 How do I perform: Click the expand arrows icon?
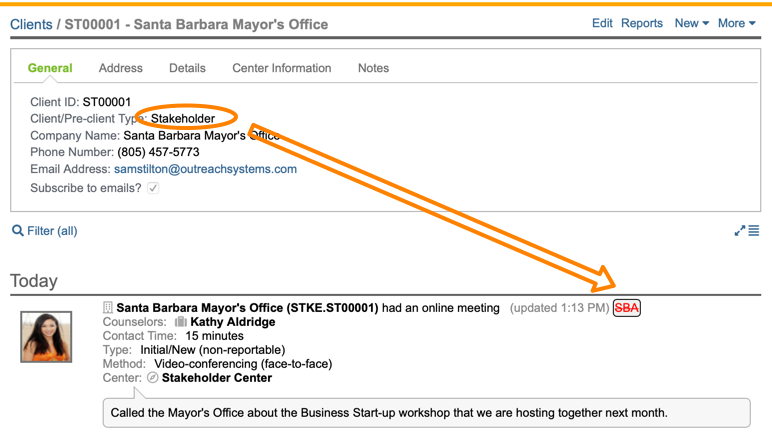tap(740, 231)
